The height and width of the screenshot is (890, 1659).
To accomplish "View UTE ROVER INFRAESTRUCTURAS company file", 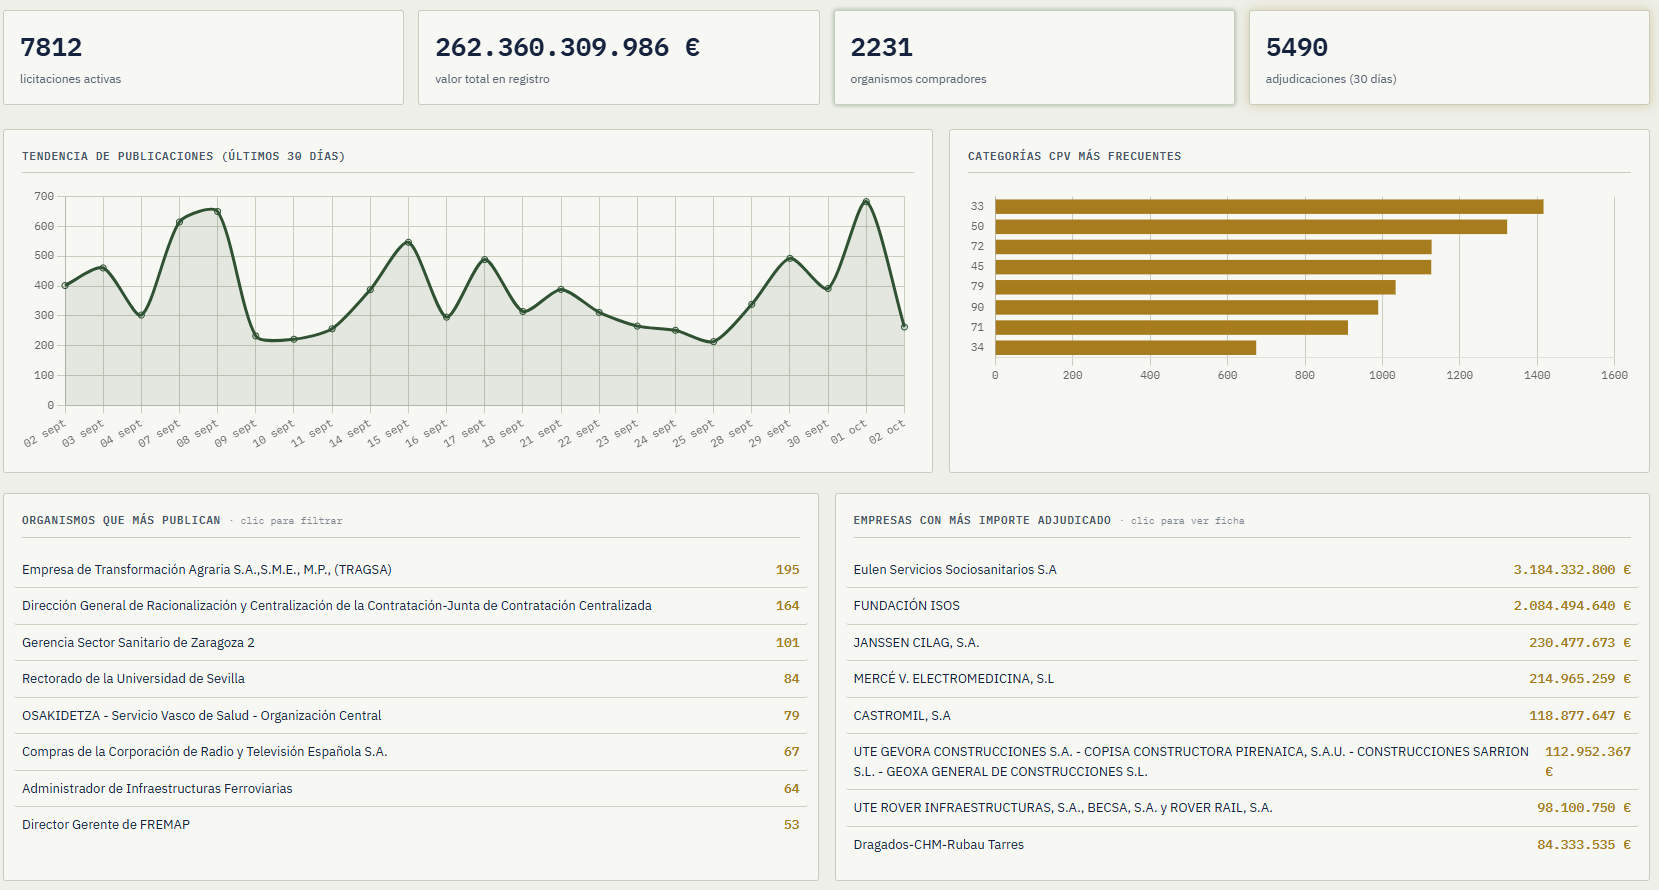I will [1242, 808].
